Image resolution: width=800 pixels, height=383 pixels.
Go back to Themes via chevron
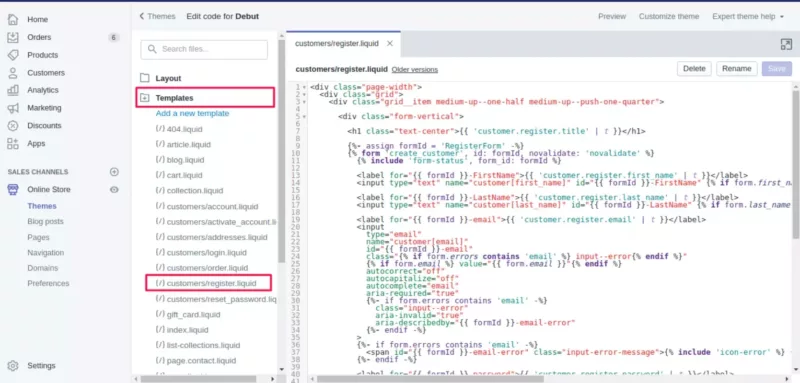(x=142, y=16)
